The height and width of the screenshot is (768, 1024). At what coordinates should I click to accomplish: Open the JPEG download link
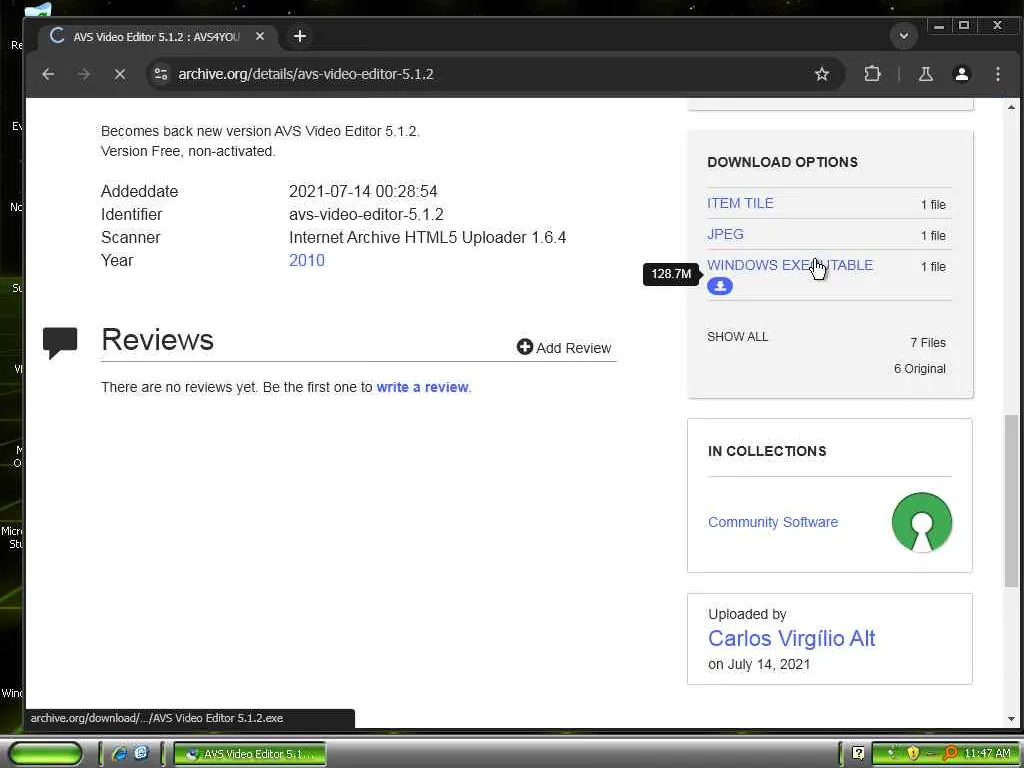[725, 234]
